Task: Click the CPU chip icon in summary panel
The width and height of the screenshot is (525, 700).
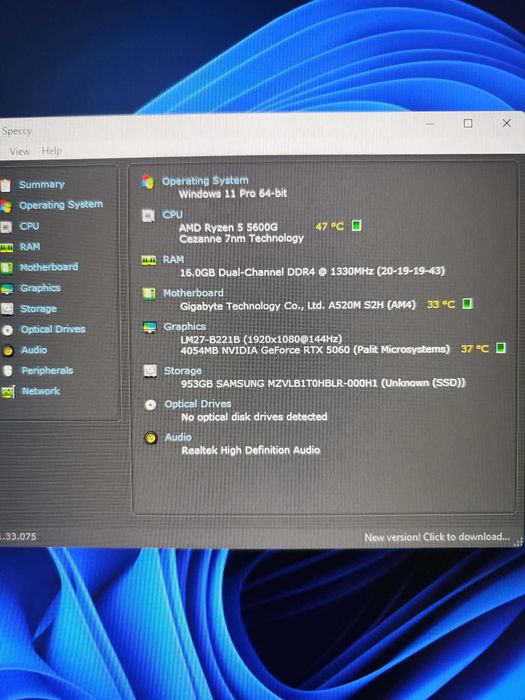Action: point(148,216)
